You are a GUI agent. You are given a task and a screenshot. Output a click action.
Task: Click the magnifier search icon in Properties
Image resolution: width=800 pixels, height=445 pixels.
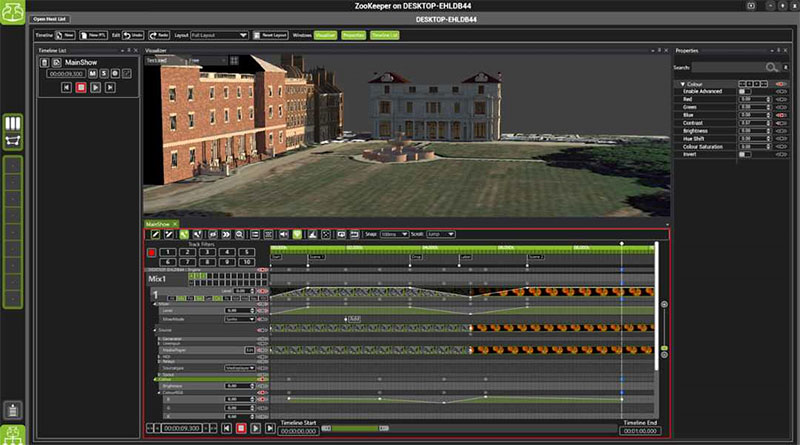pyautogui.click(x=772, y=67)
